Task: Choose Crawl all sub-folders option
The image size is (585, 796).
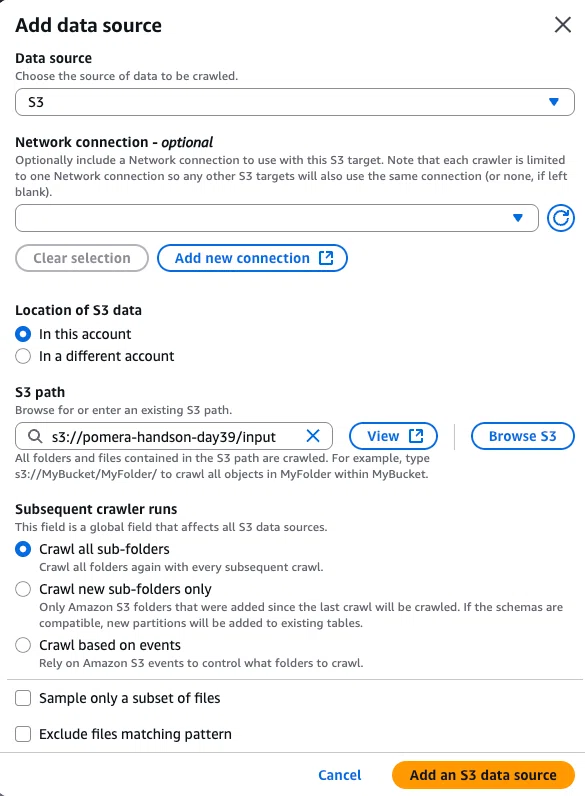Action: 23,549
